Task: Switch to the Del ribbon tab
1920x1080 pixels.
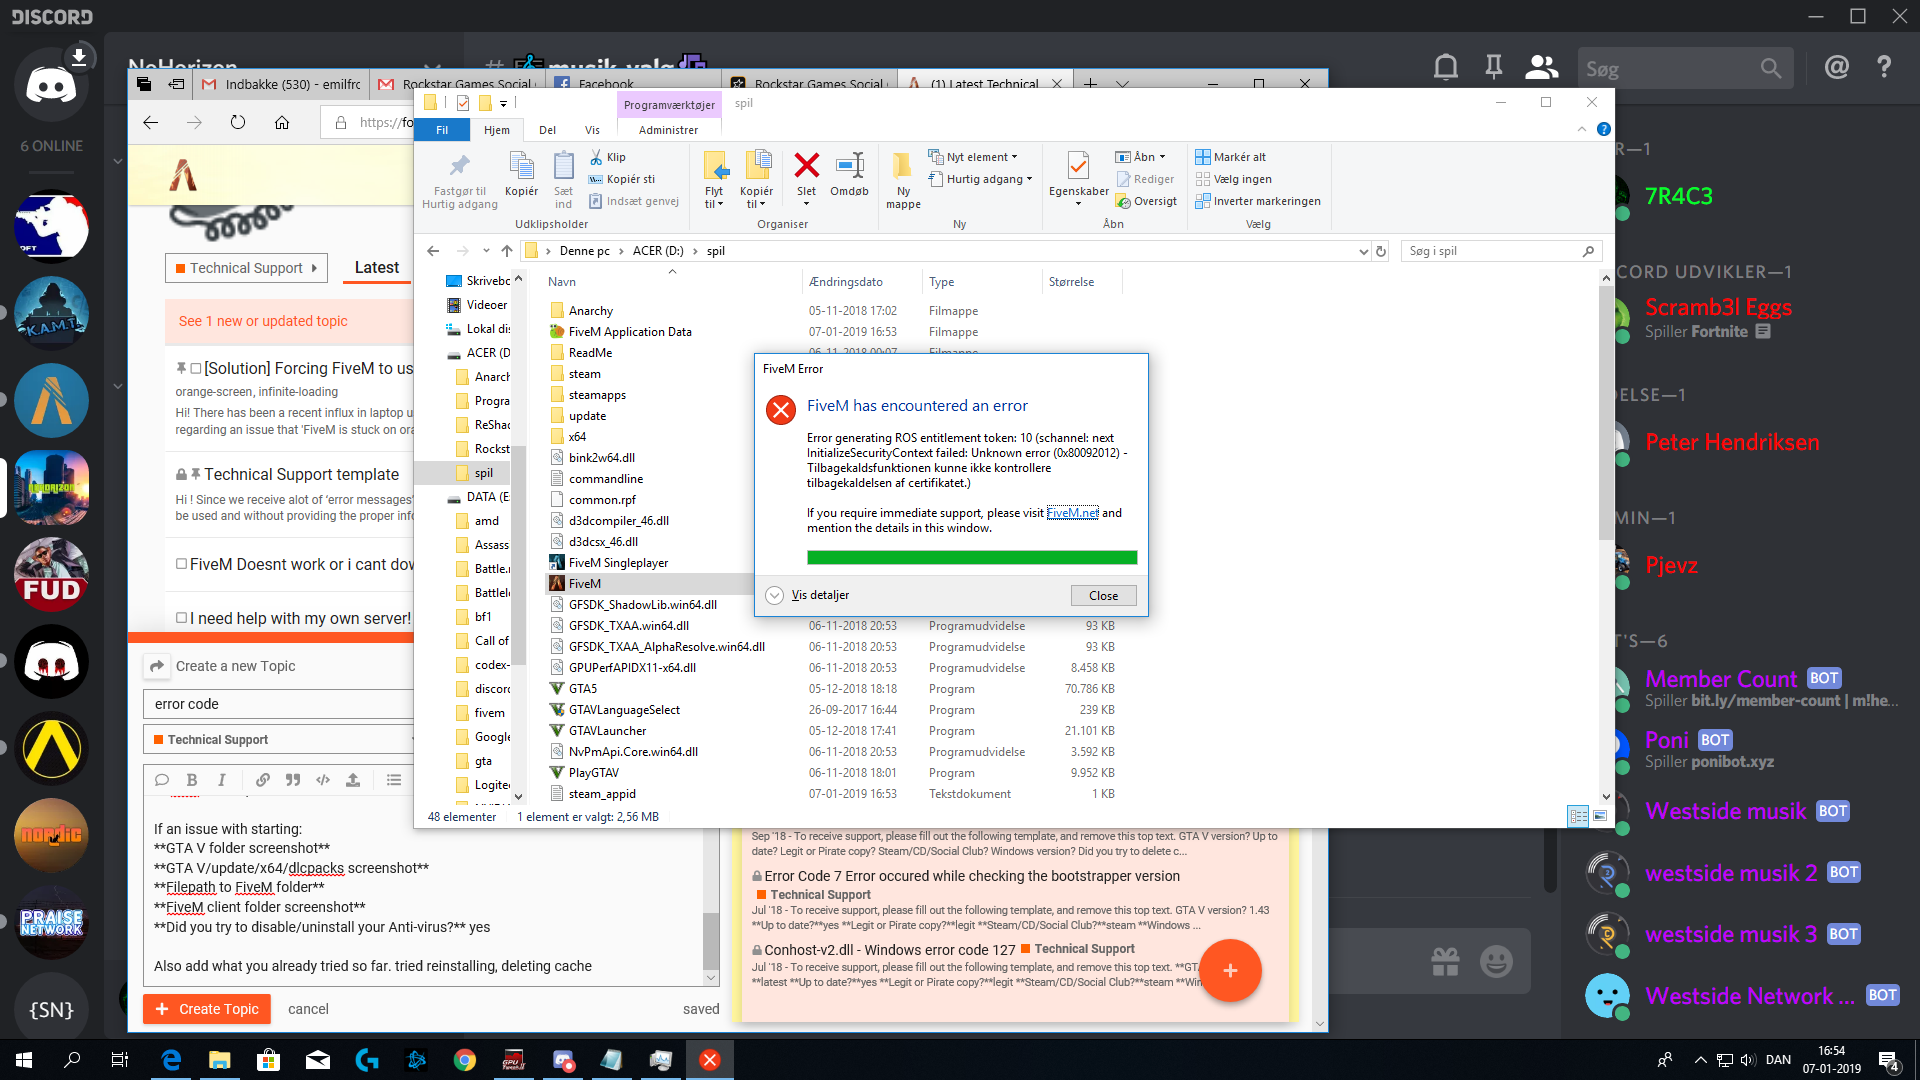Action: (x=547, y=130)
